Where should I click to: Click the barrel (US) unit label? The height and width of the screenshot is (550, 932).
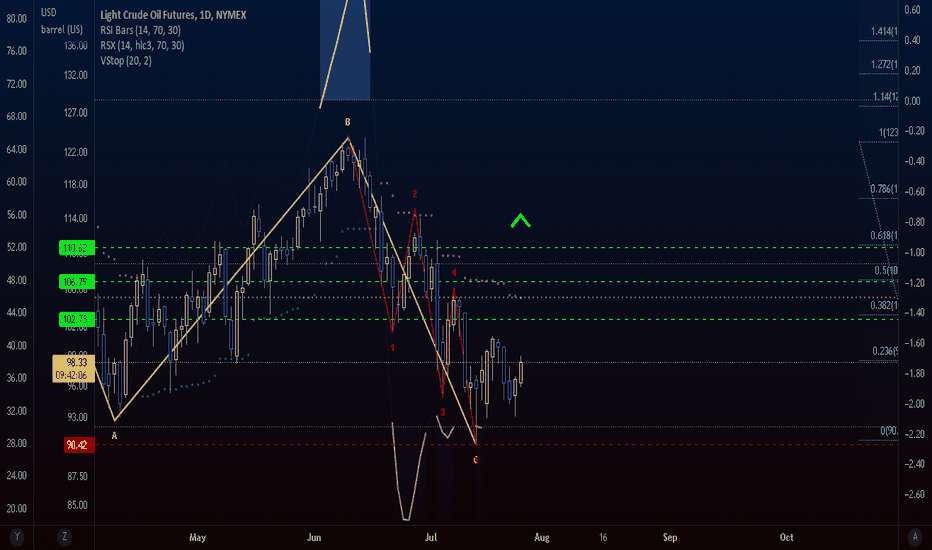coord(62,29)
